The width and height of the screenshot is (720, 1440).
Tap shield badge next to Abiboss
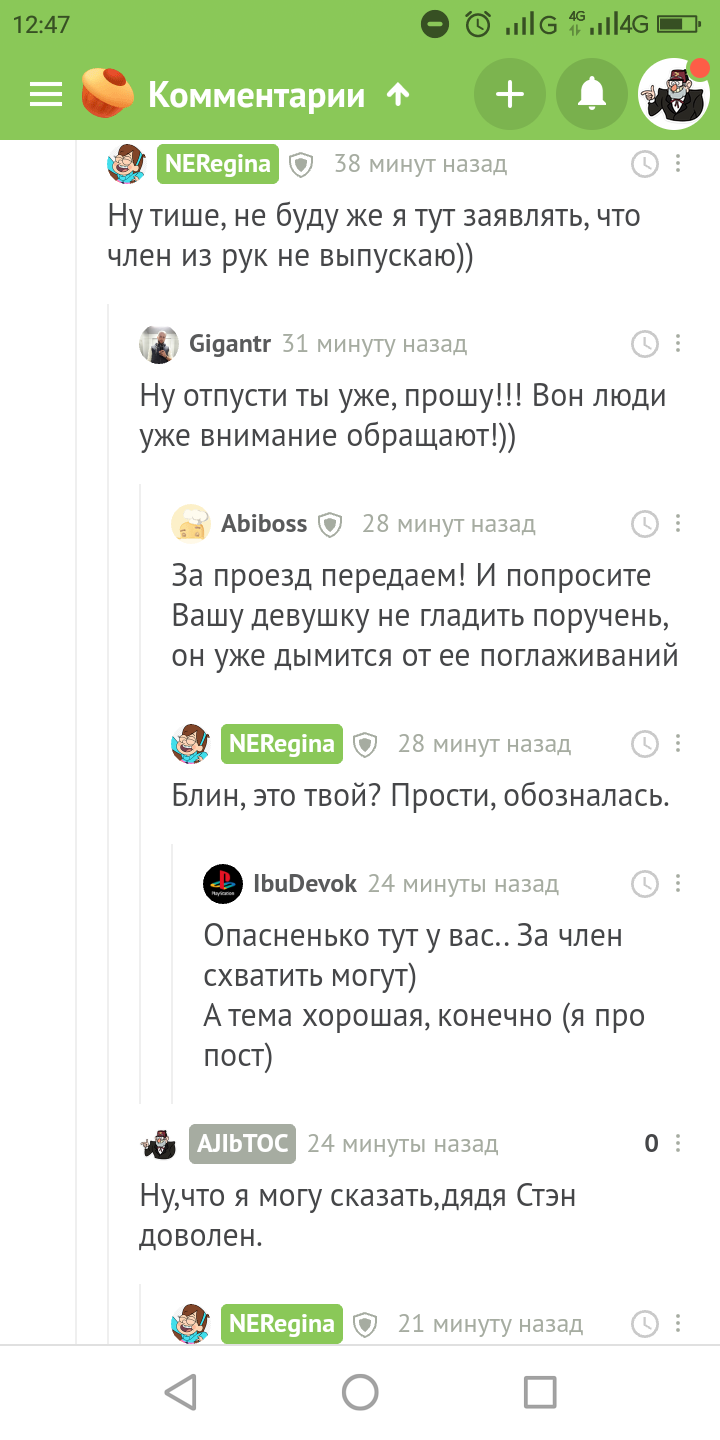tap(330, 524)
